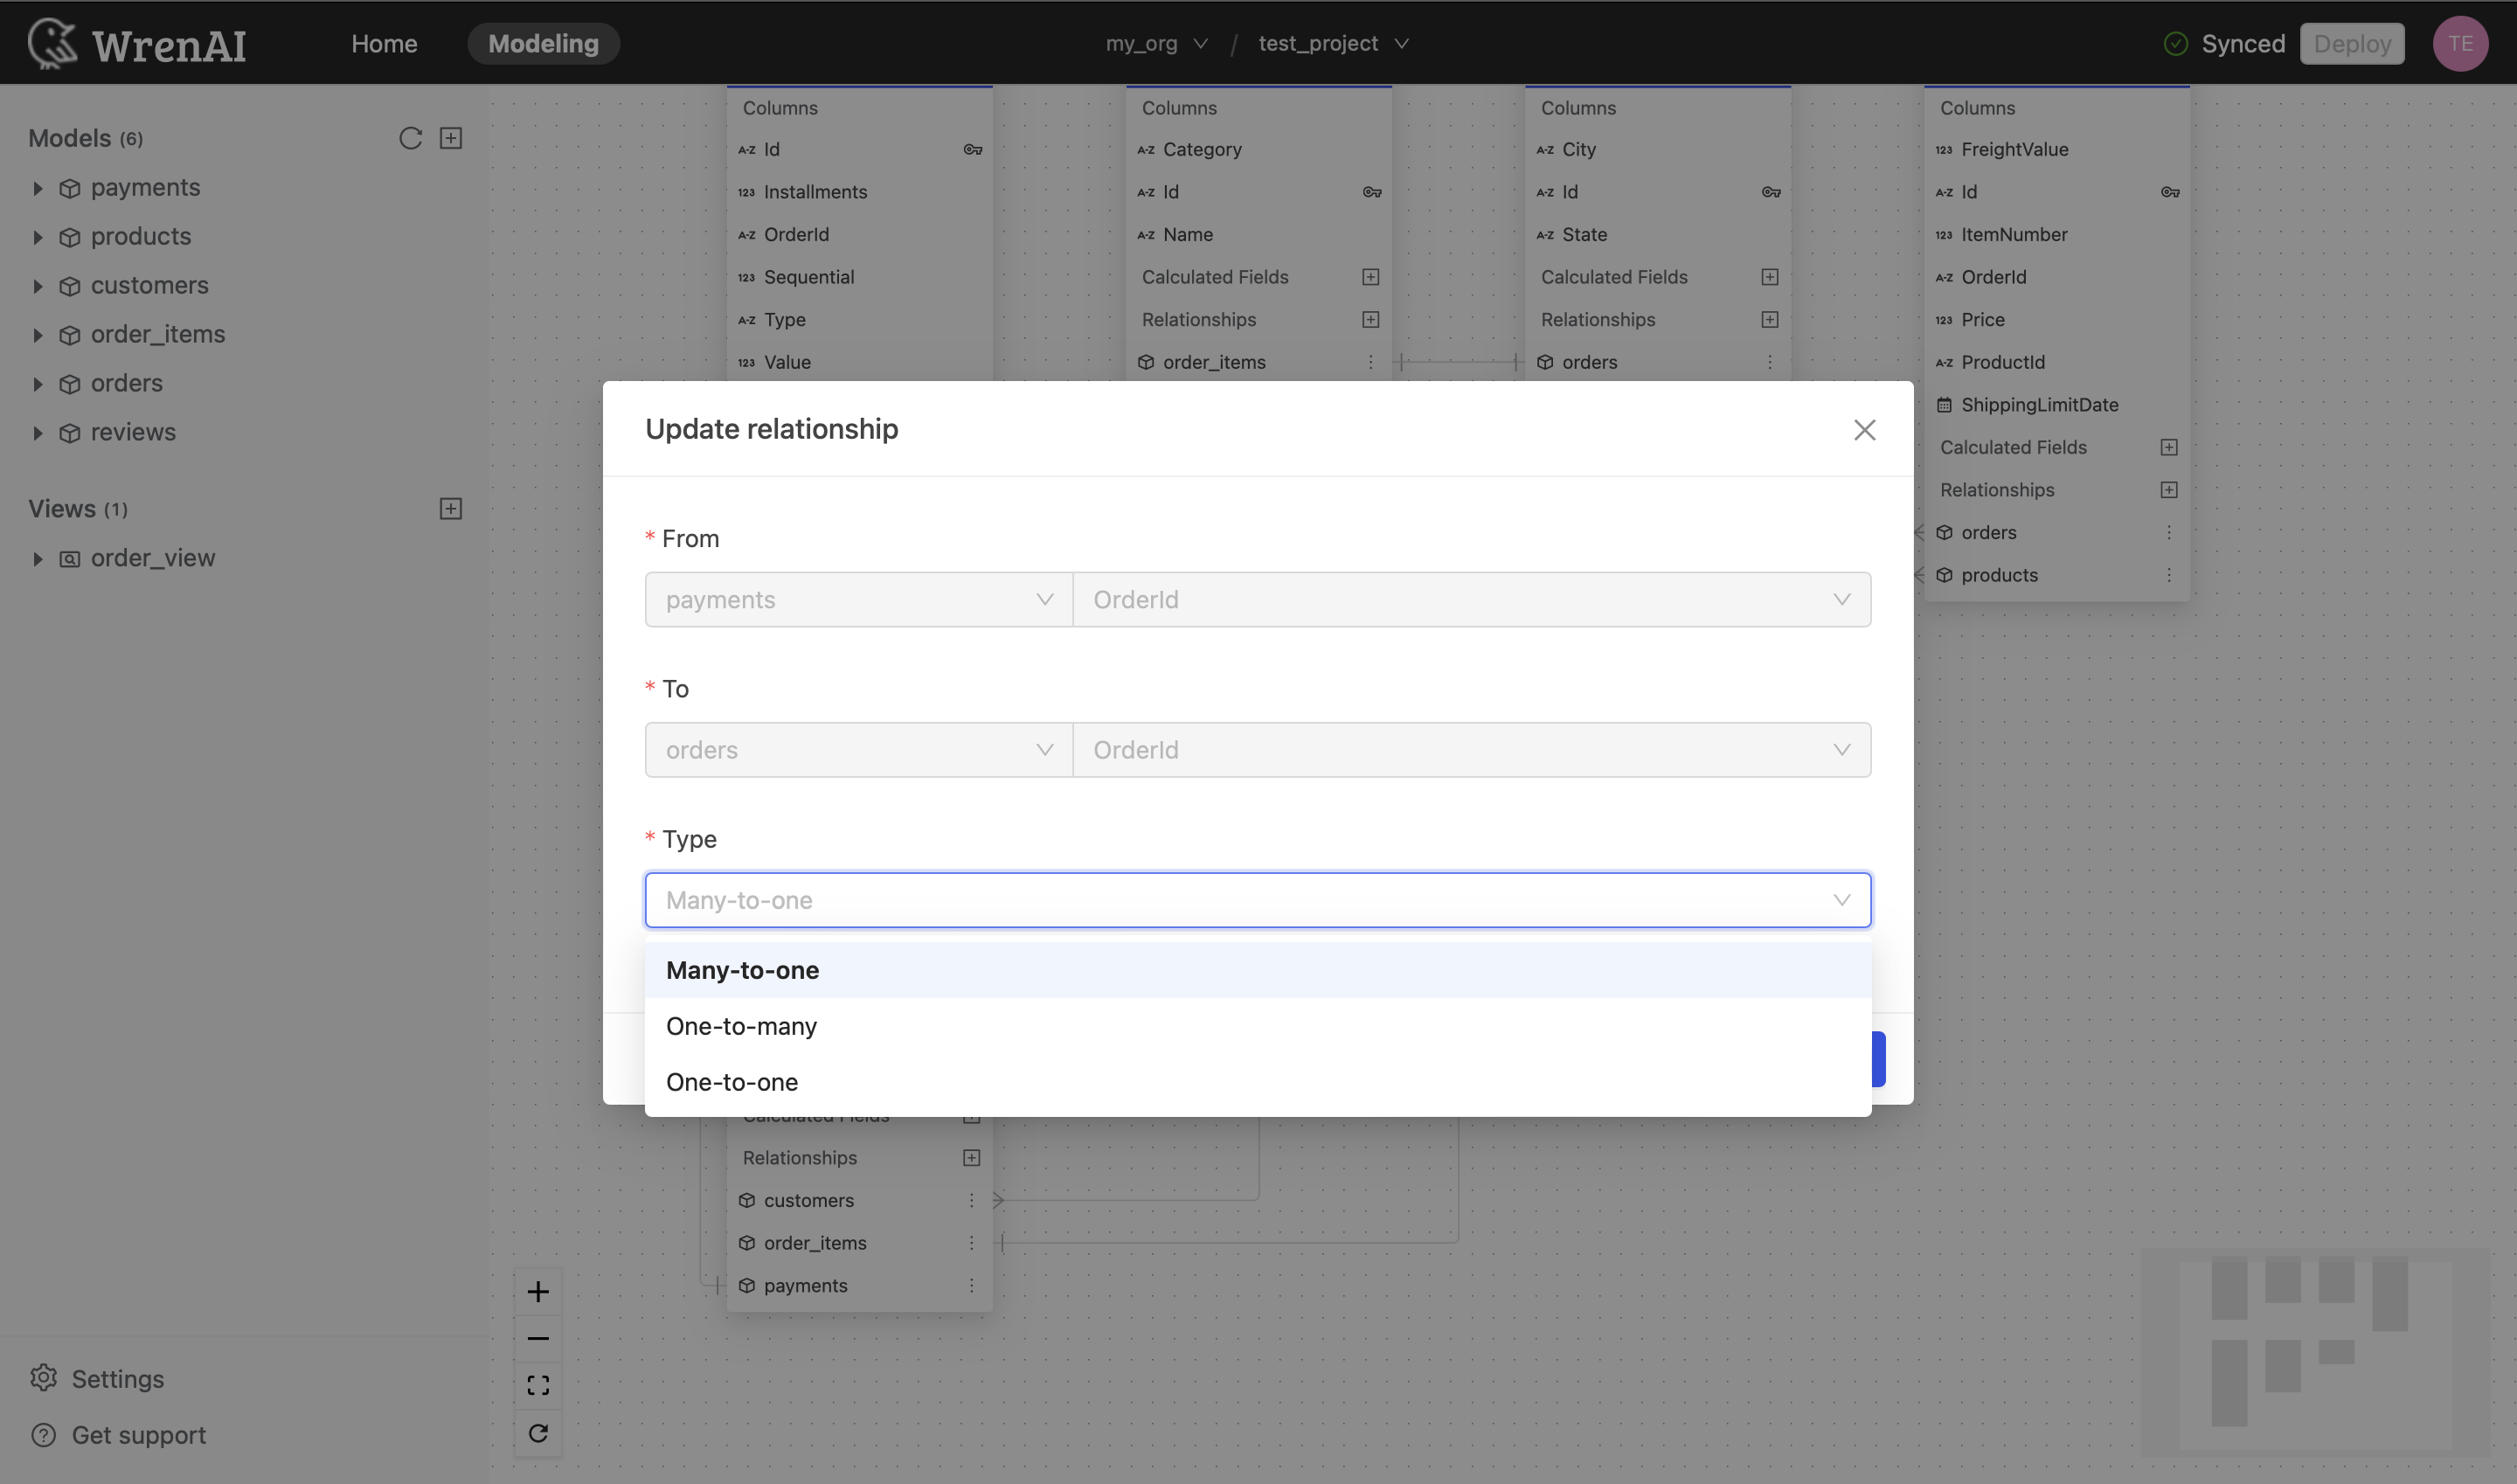
Task: Open Settings from the sidebar
Action: pos(97,1379)
